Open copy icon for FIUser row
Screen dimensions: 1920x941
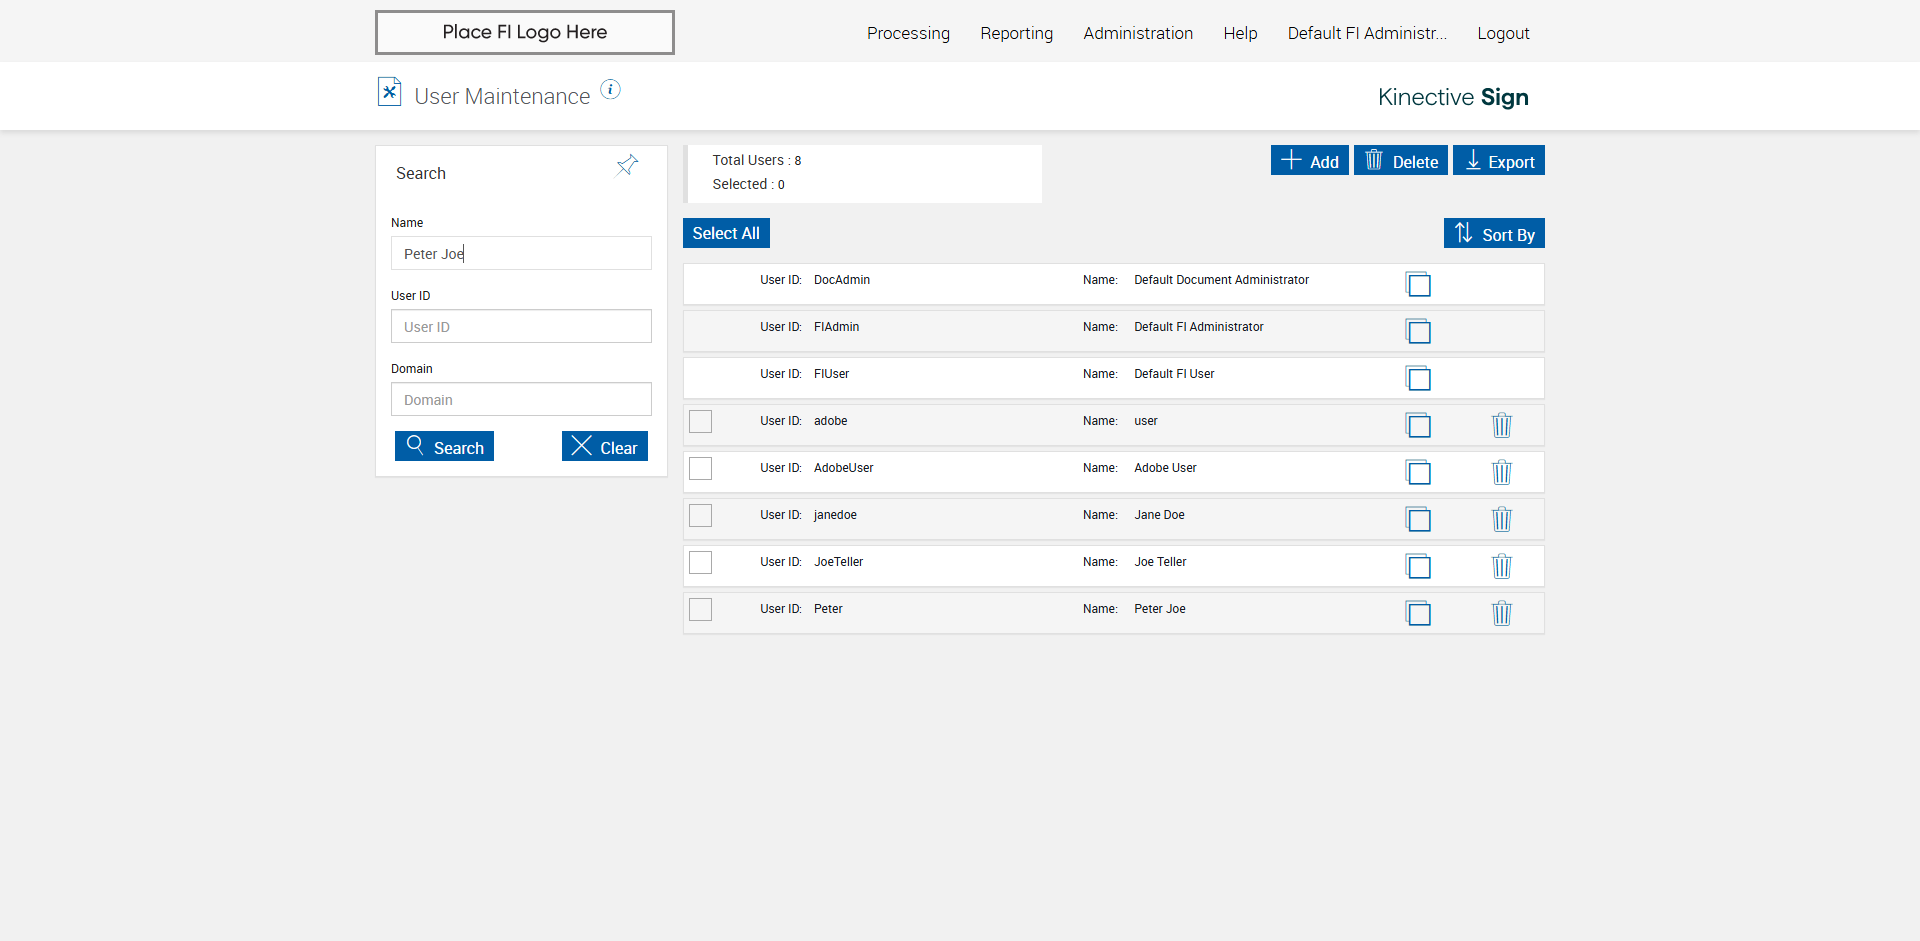1418,378
